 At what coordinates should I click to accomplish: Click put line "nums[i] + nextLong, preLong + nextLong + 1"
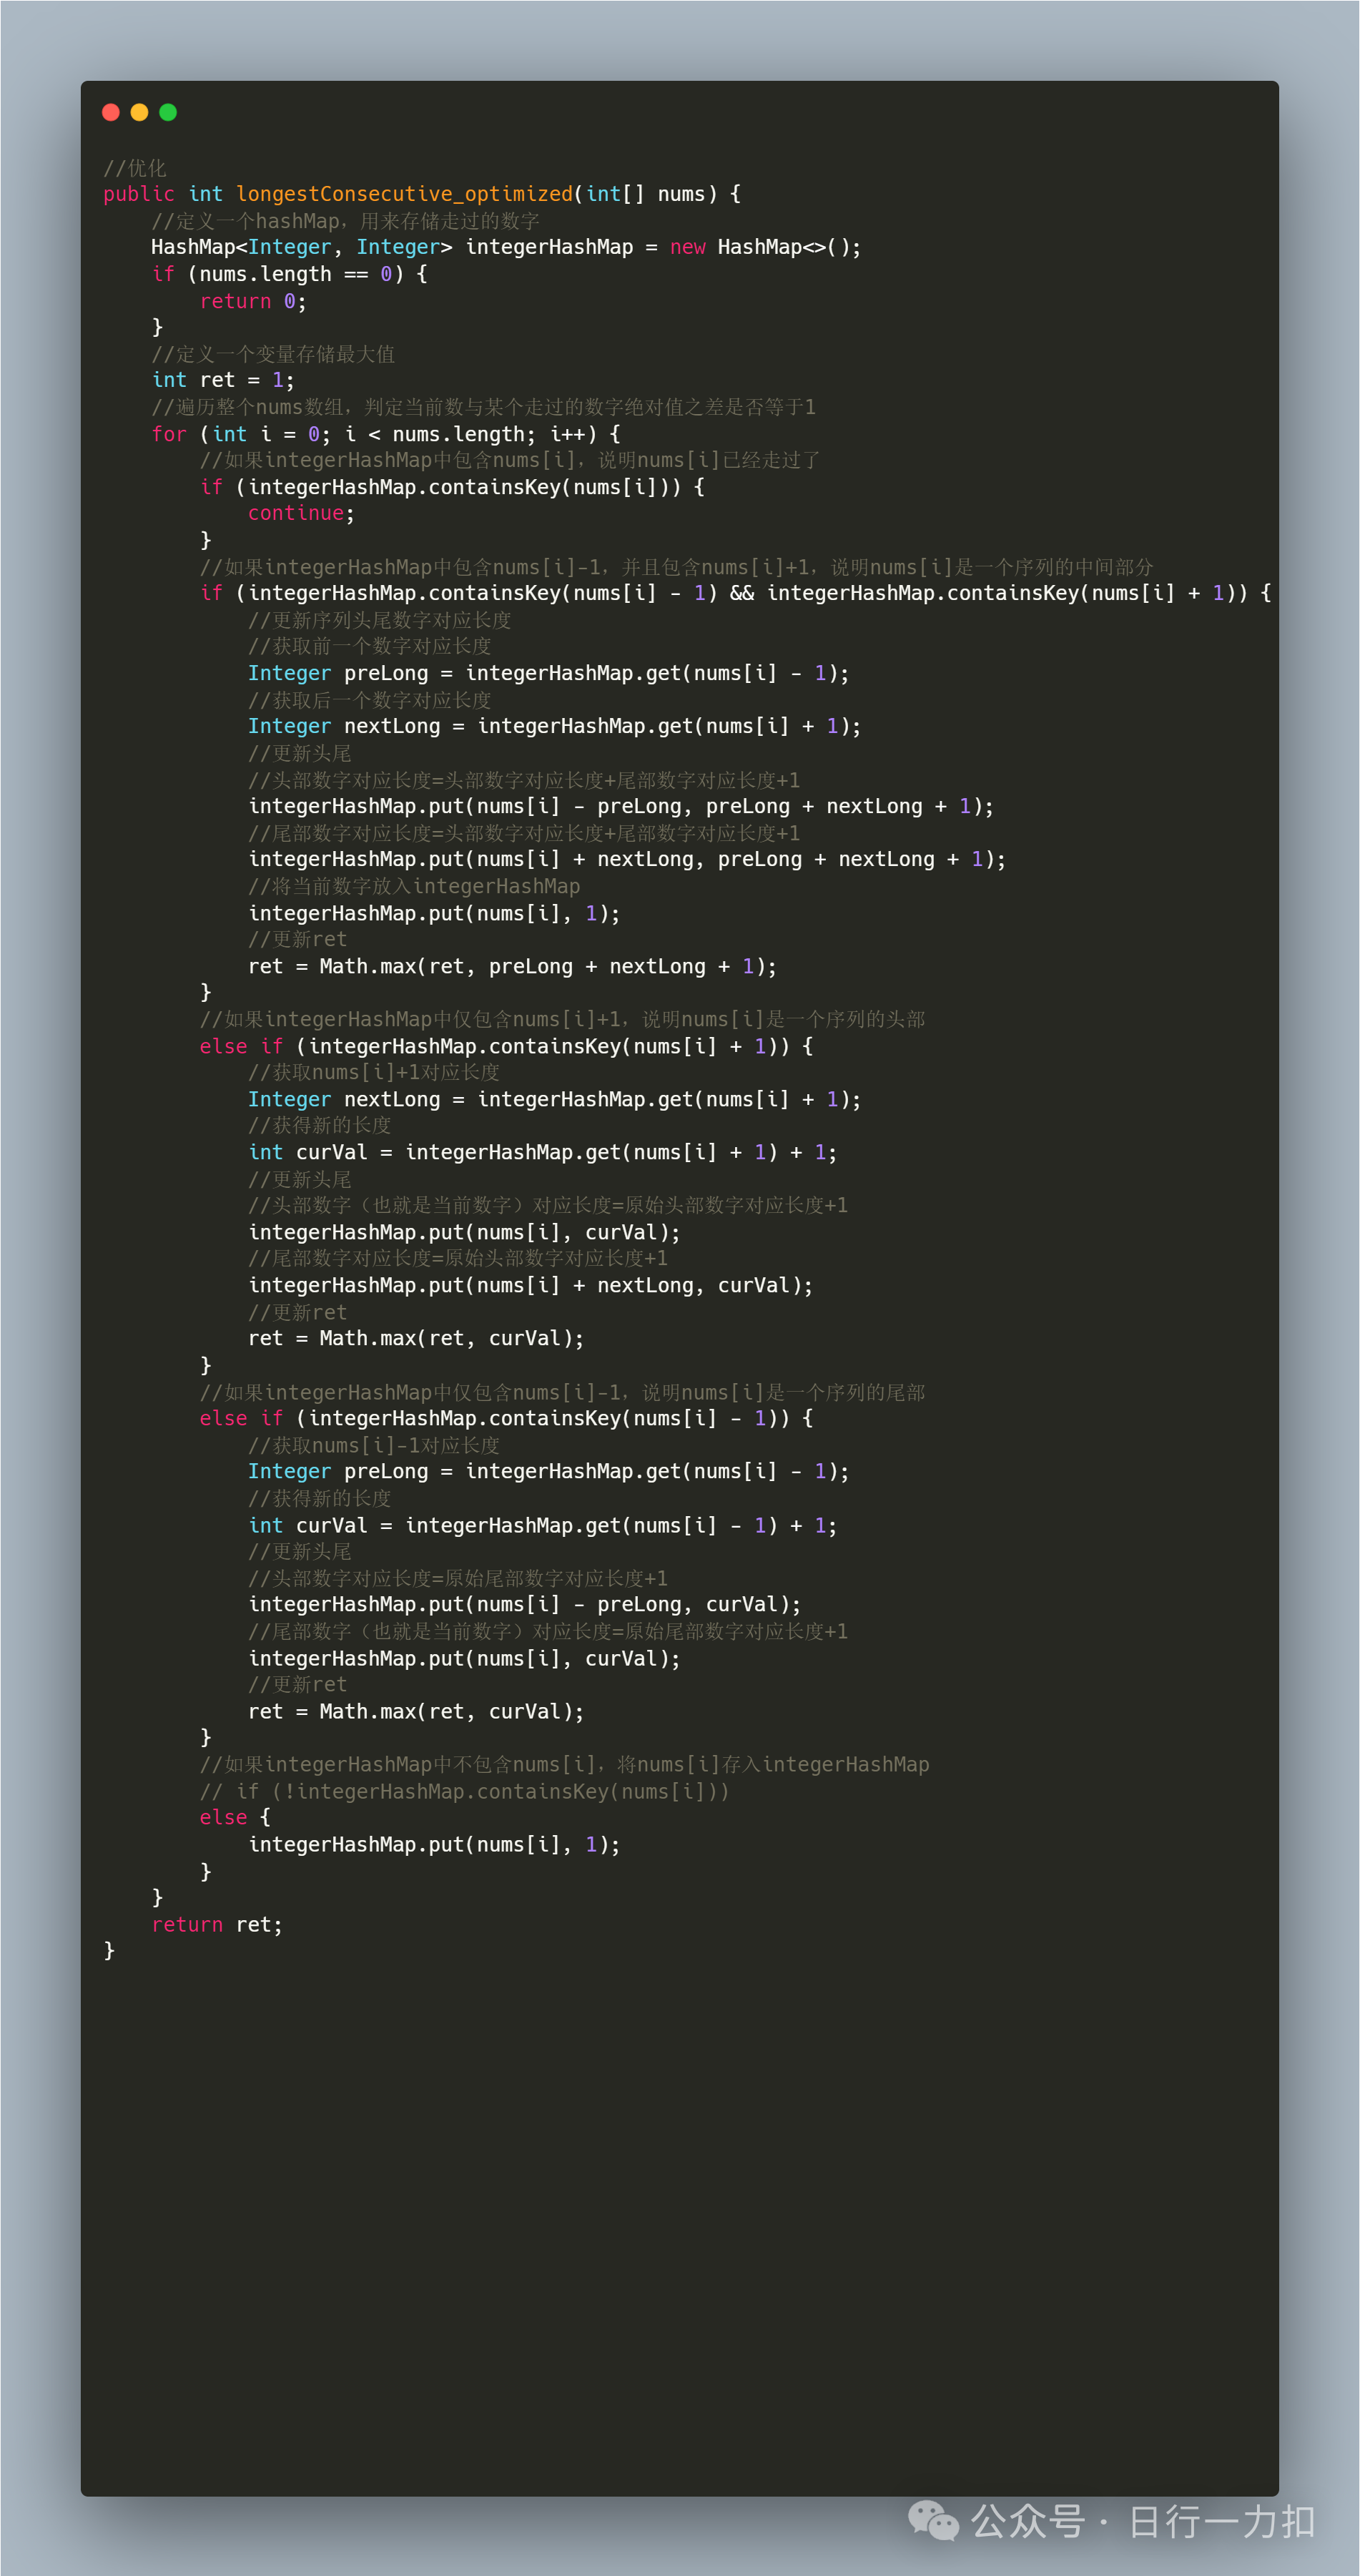[627, 859]
